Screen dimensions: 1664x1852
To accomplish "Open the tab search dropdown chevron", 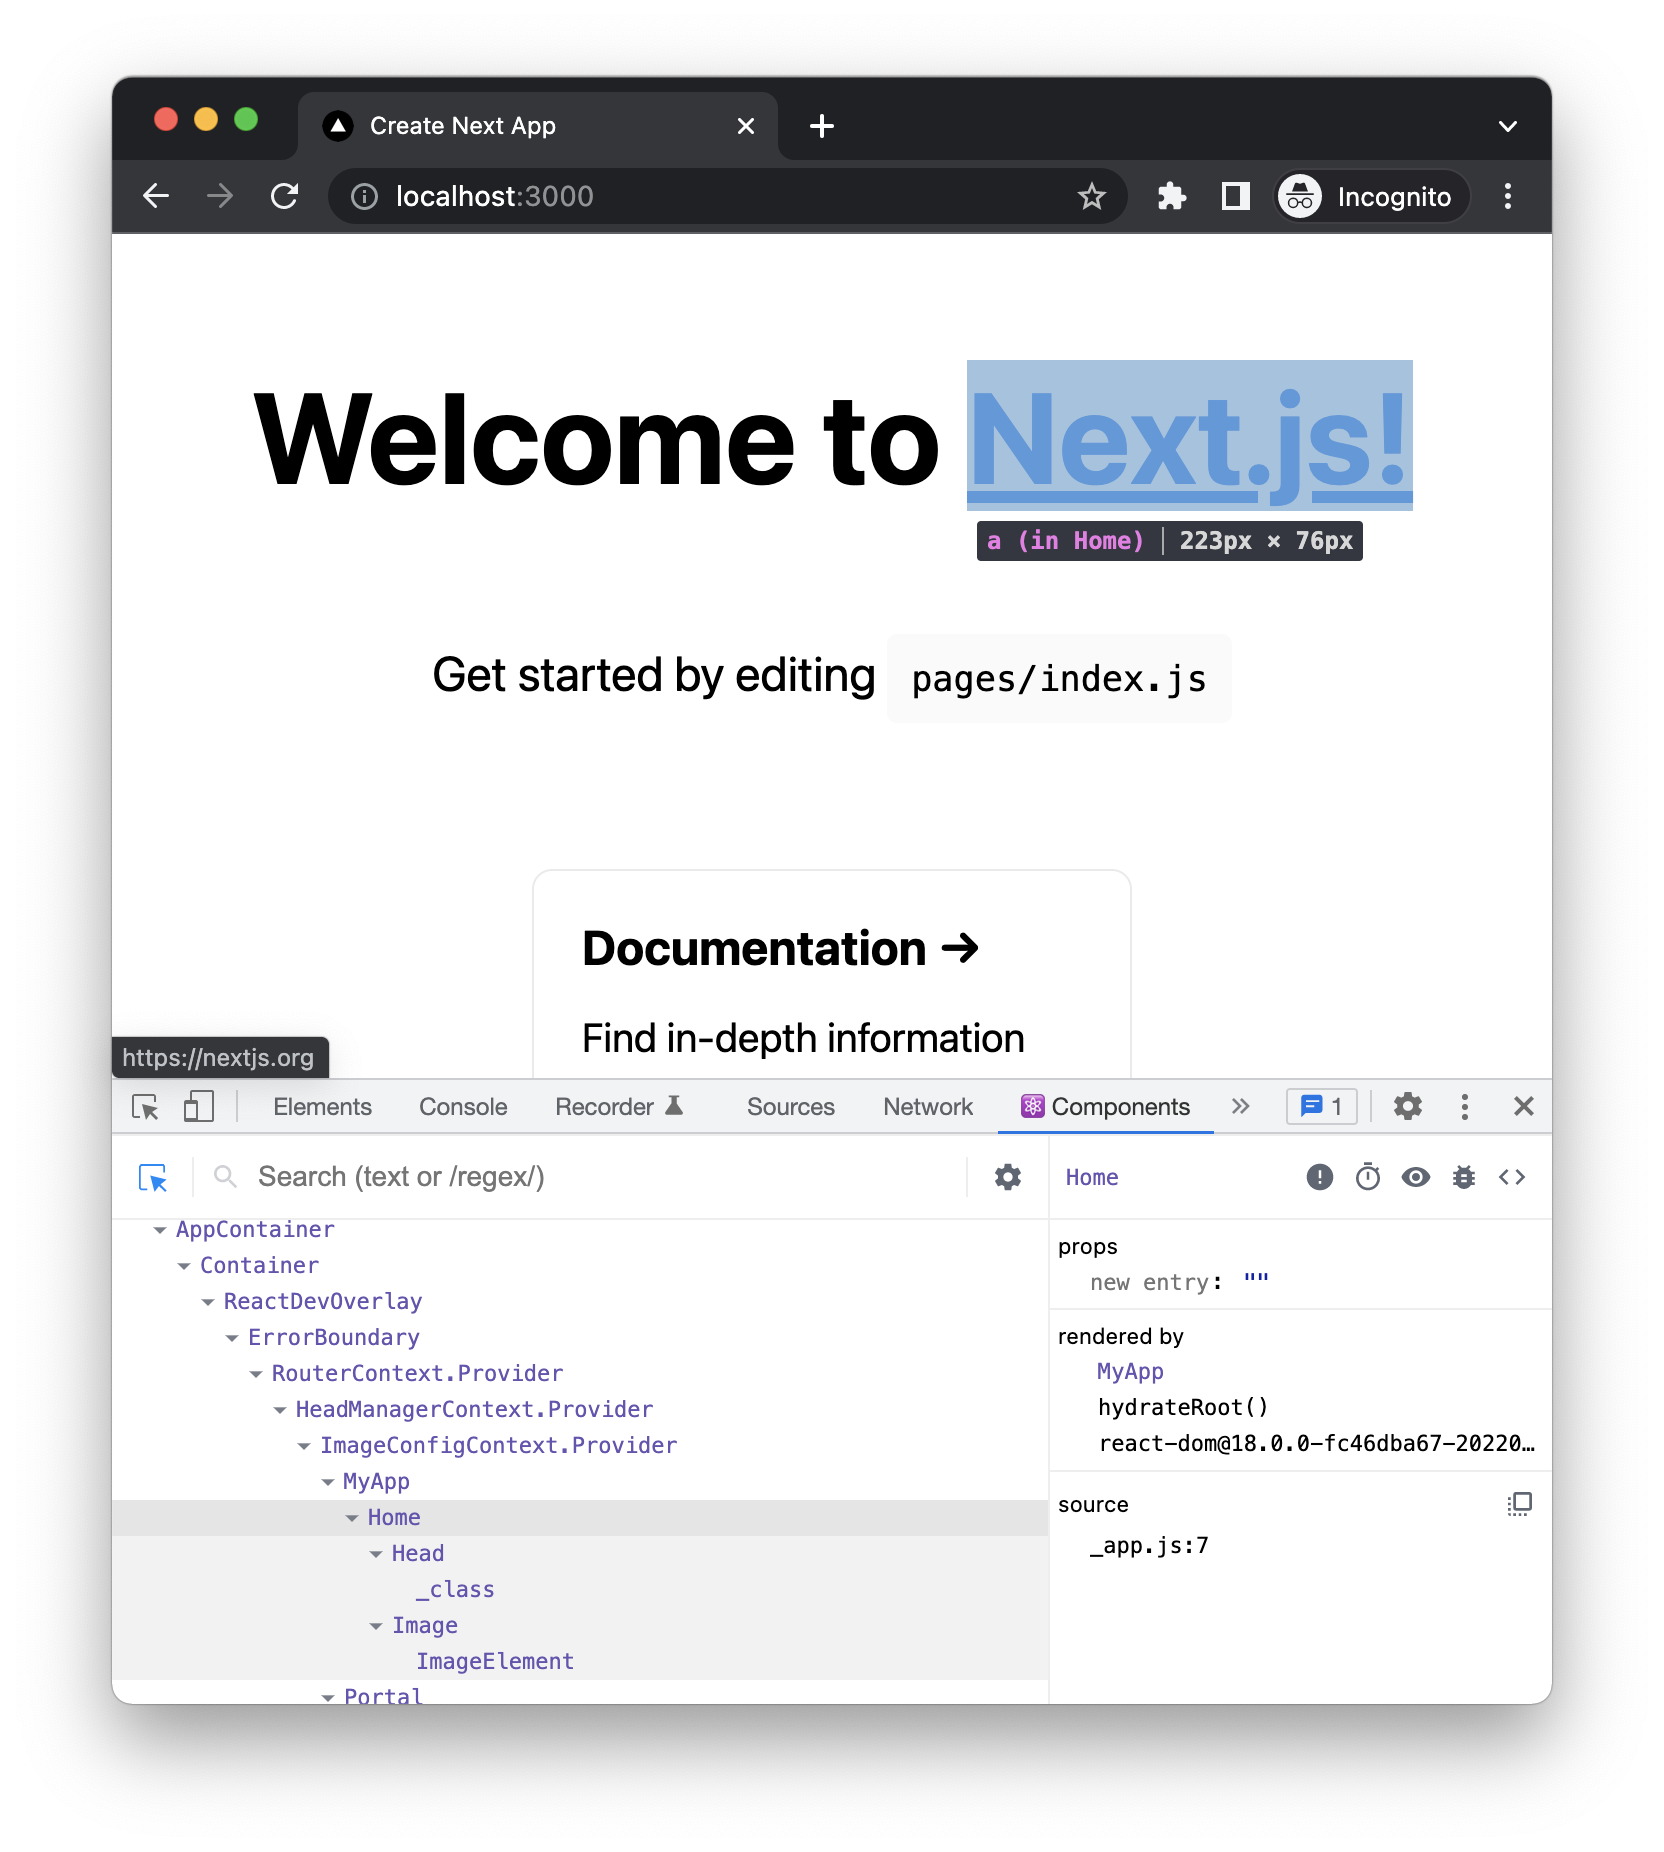I will 1508,126.
